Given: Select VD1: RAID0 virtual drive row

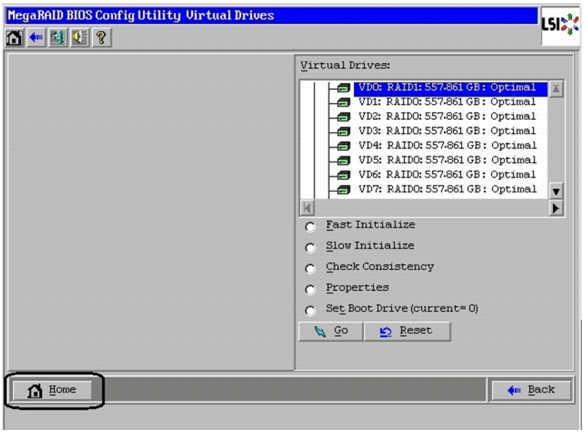Looking at the screenshot, I should click(x=447, y=102).
